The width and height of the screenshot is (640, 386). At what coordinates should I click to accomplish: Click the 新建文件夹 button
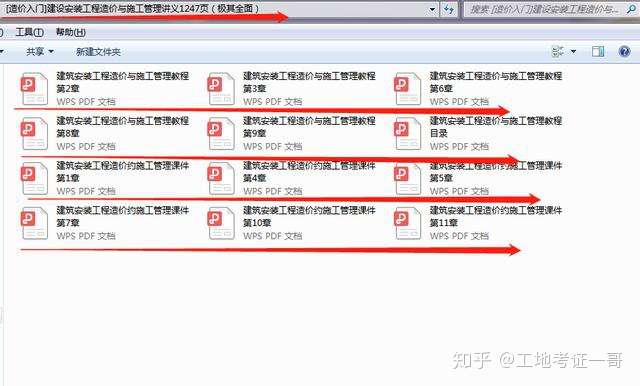98,52
